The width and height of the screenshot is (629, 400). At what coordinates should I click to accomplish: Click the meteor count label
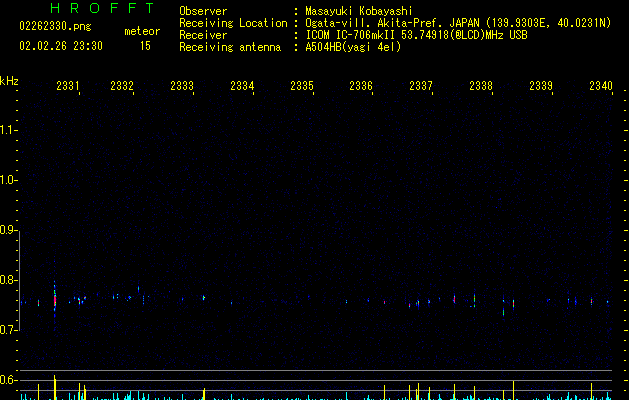click(x=142, y=31)
